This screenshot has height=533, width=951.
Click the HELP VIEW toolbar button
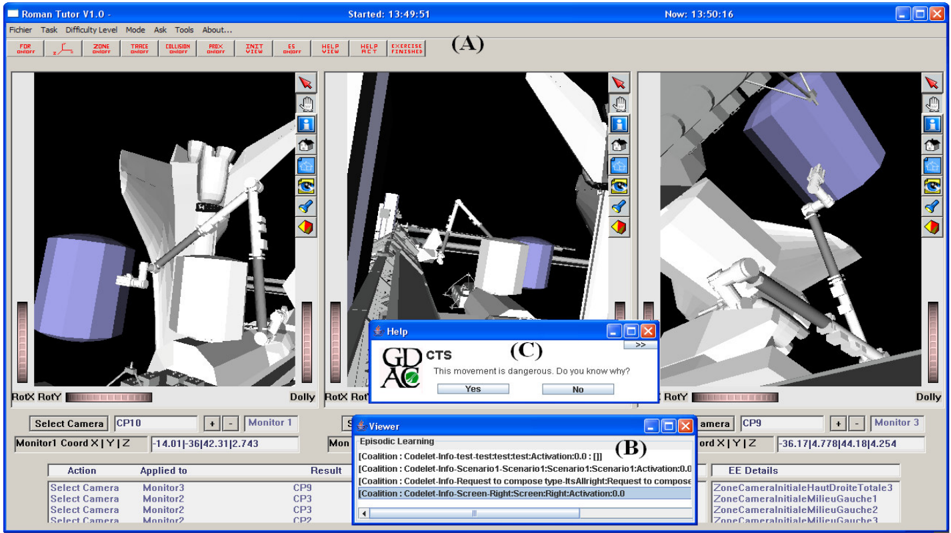click(x=330, y=49)
